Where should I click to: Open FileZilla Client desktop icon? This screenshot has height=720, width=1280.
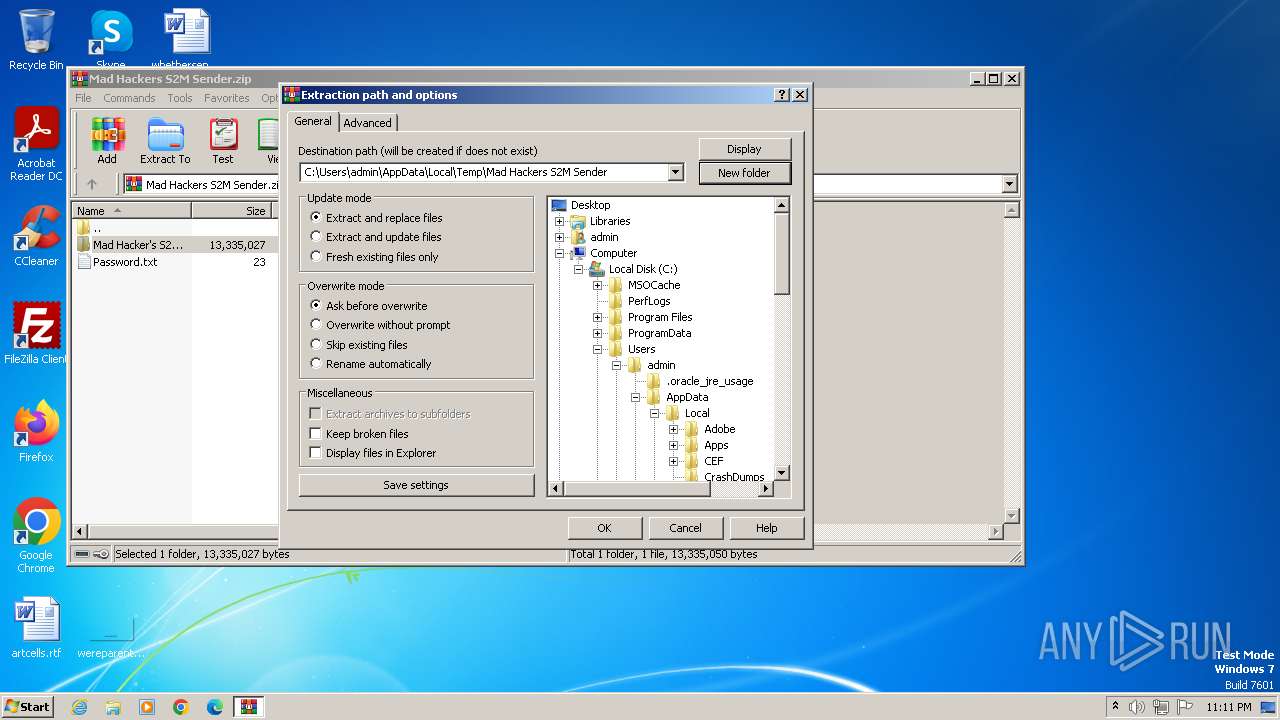(36, 333)
